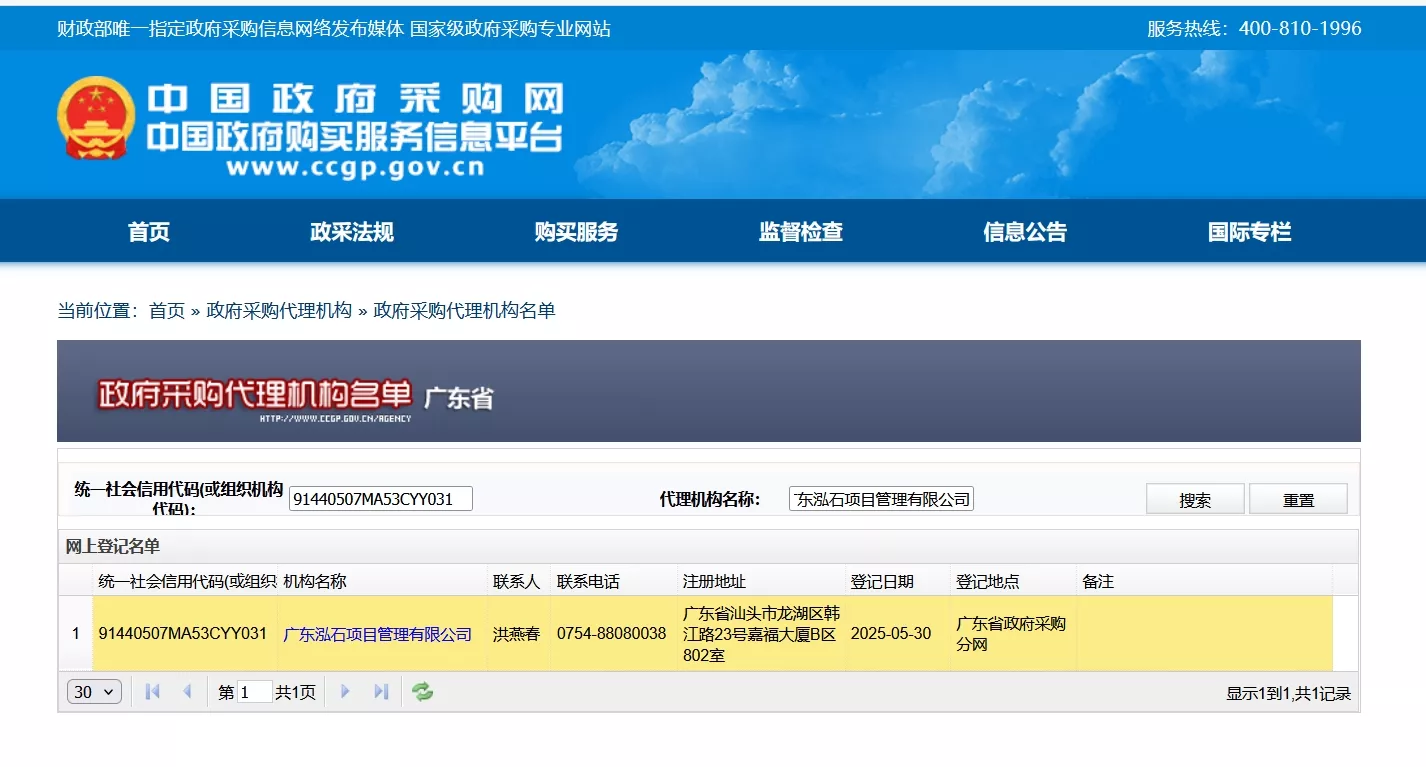Refresh the agency list with green icon

point(423,692)
